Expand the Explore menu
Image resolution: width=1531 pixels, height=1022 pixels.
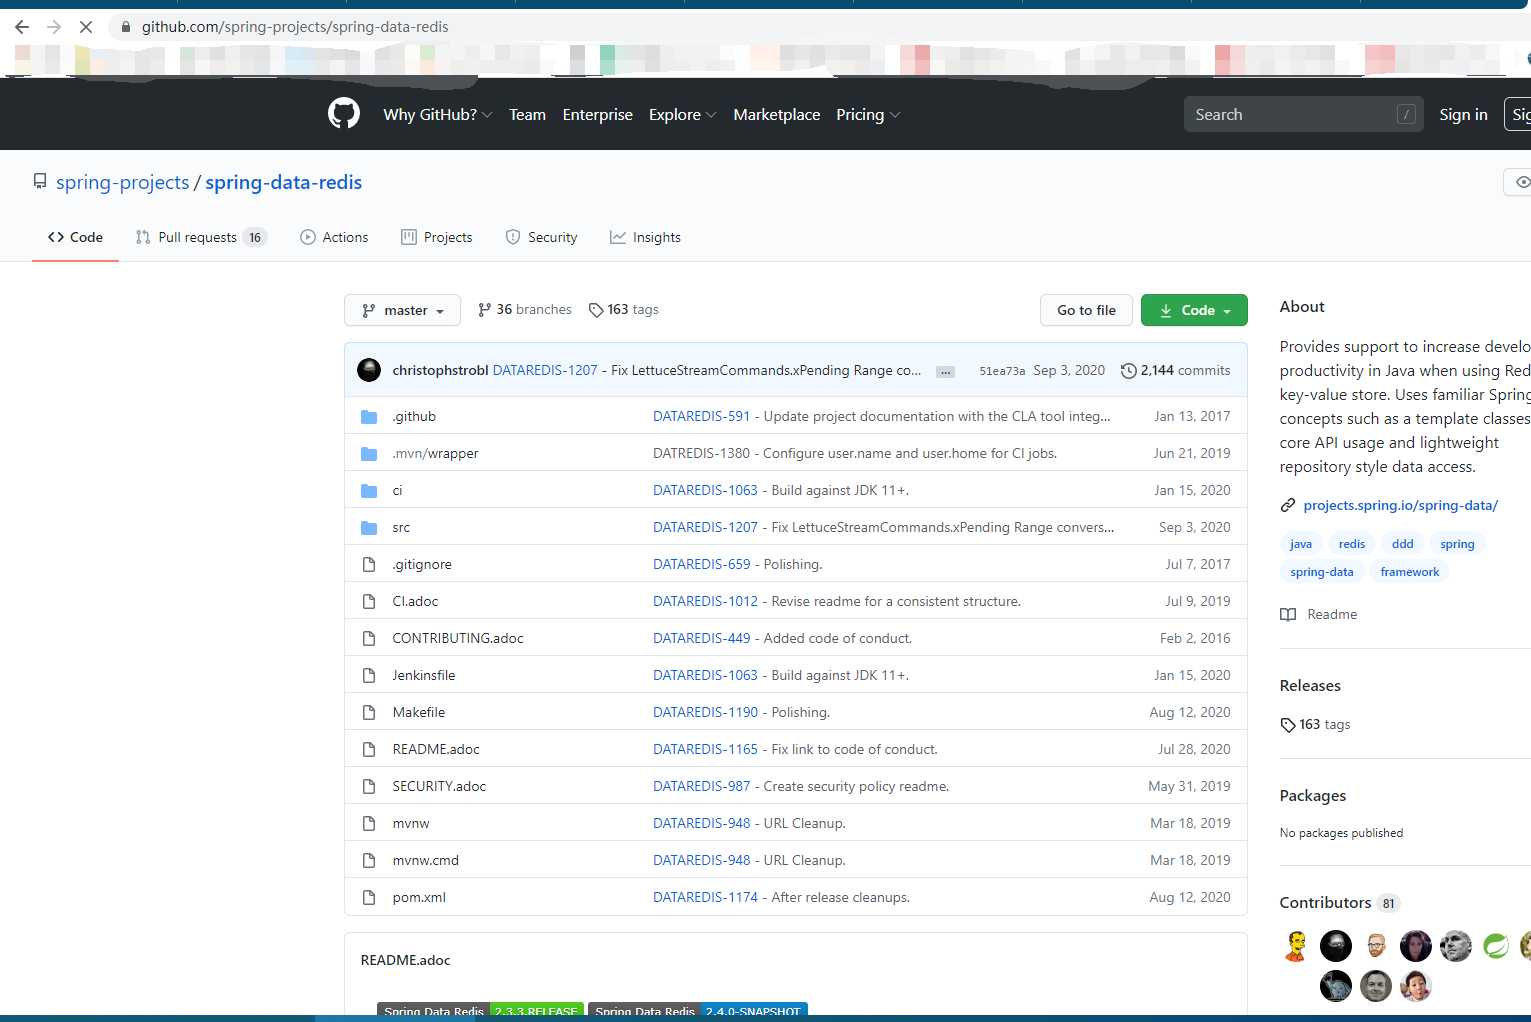[683, 114]
